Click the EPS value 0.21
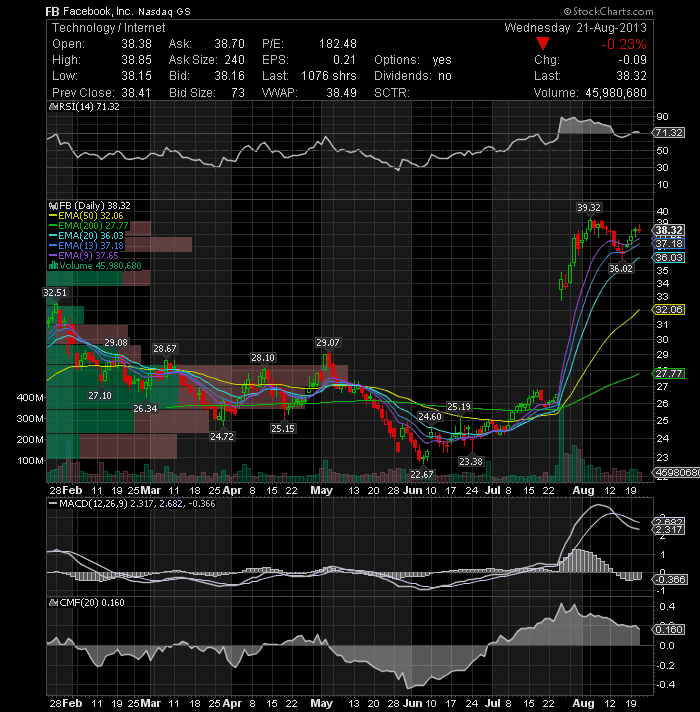Screen dimensions: 700x712 344,60
